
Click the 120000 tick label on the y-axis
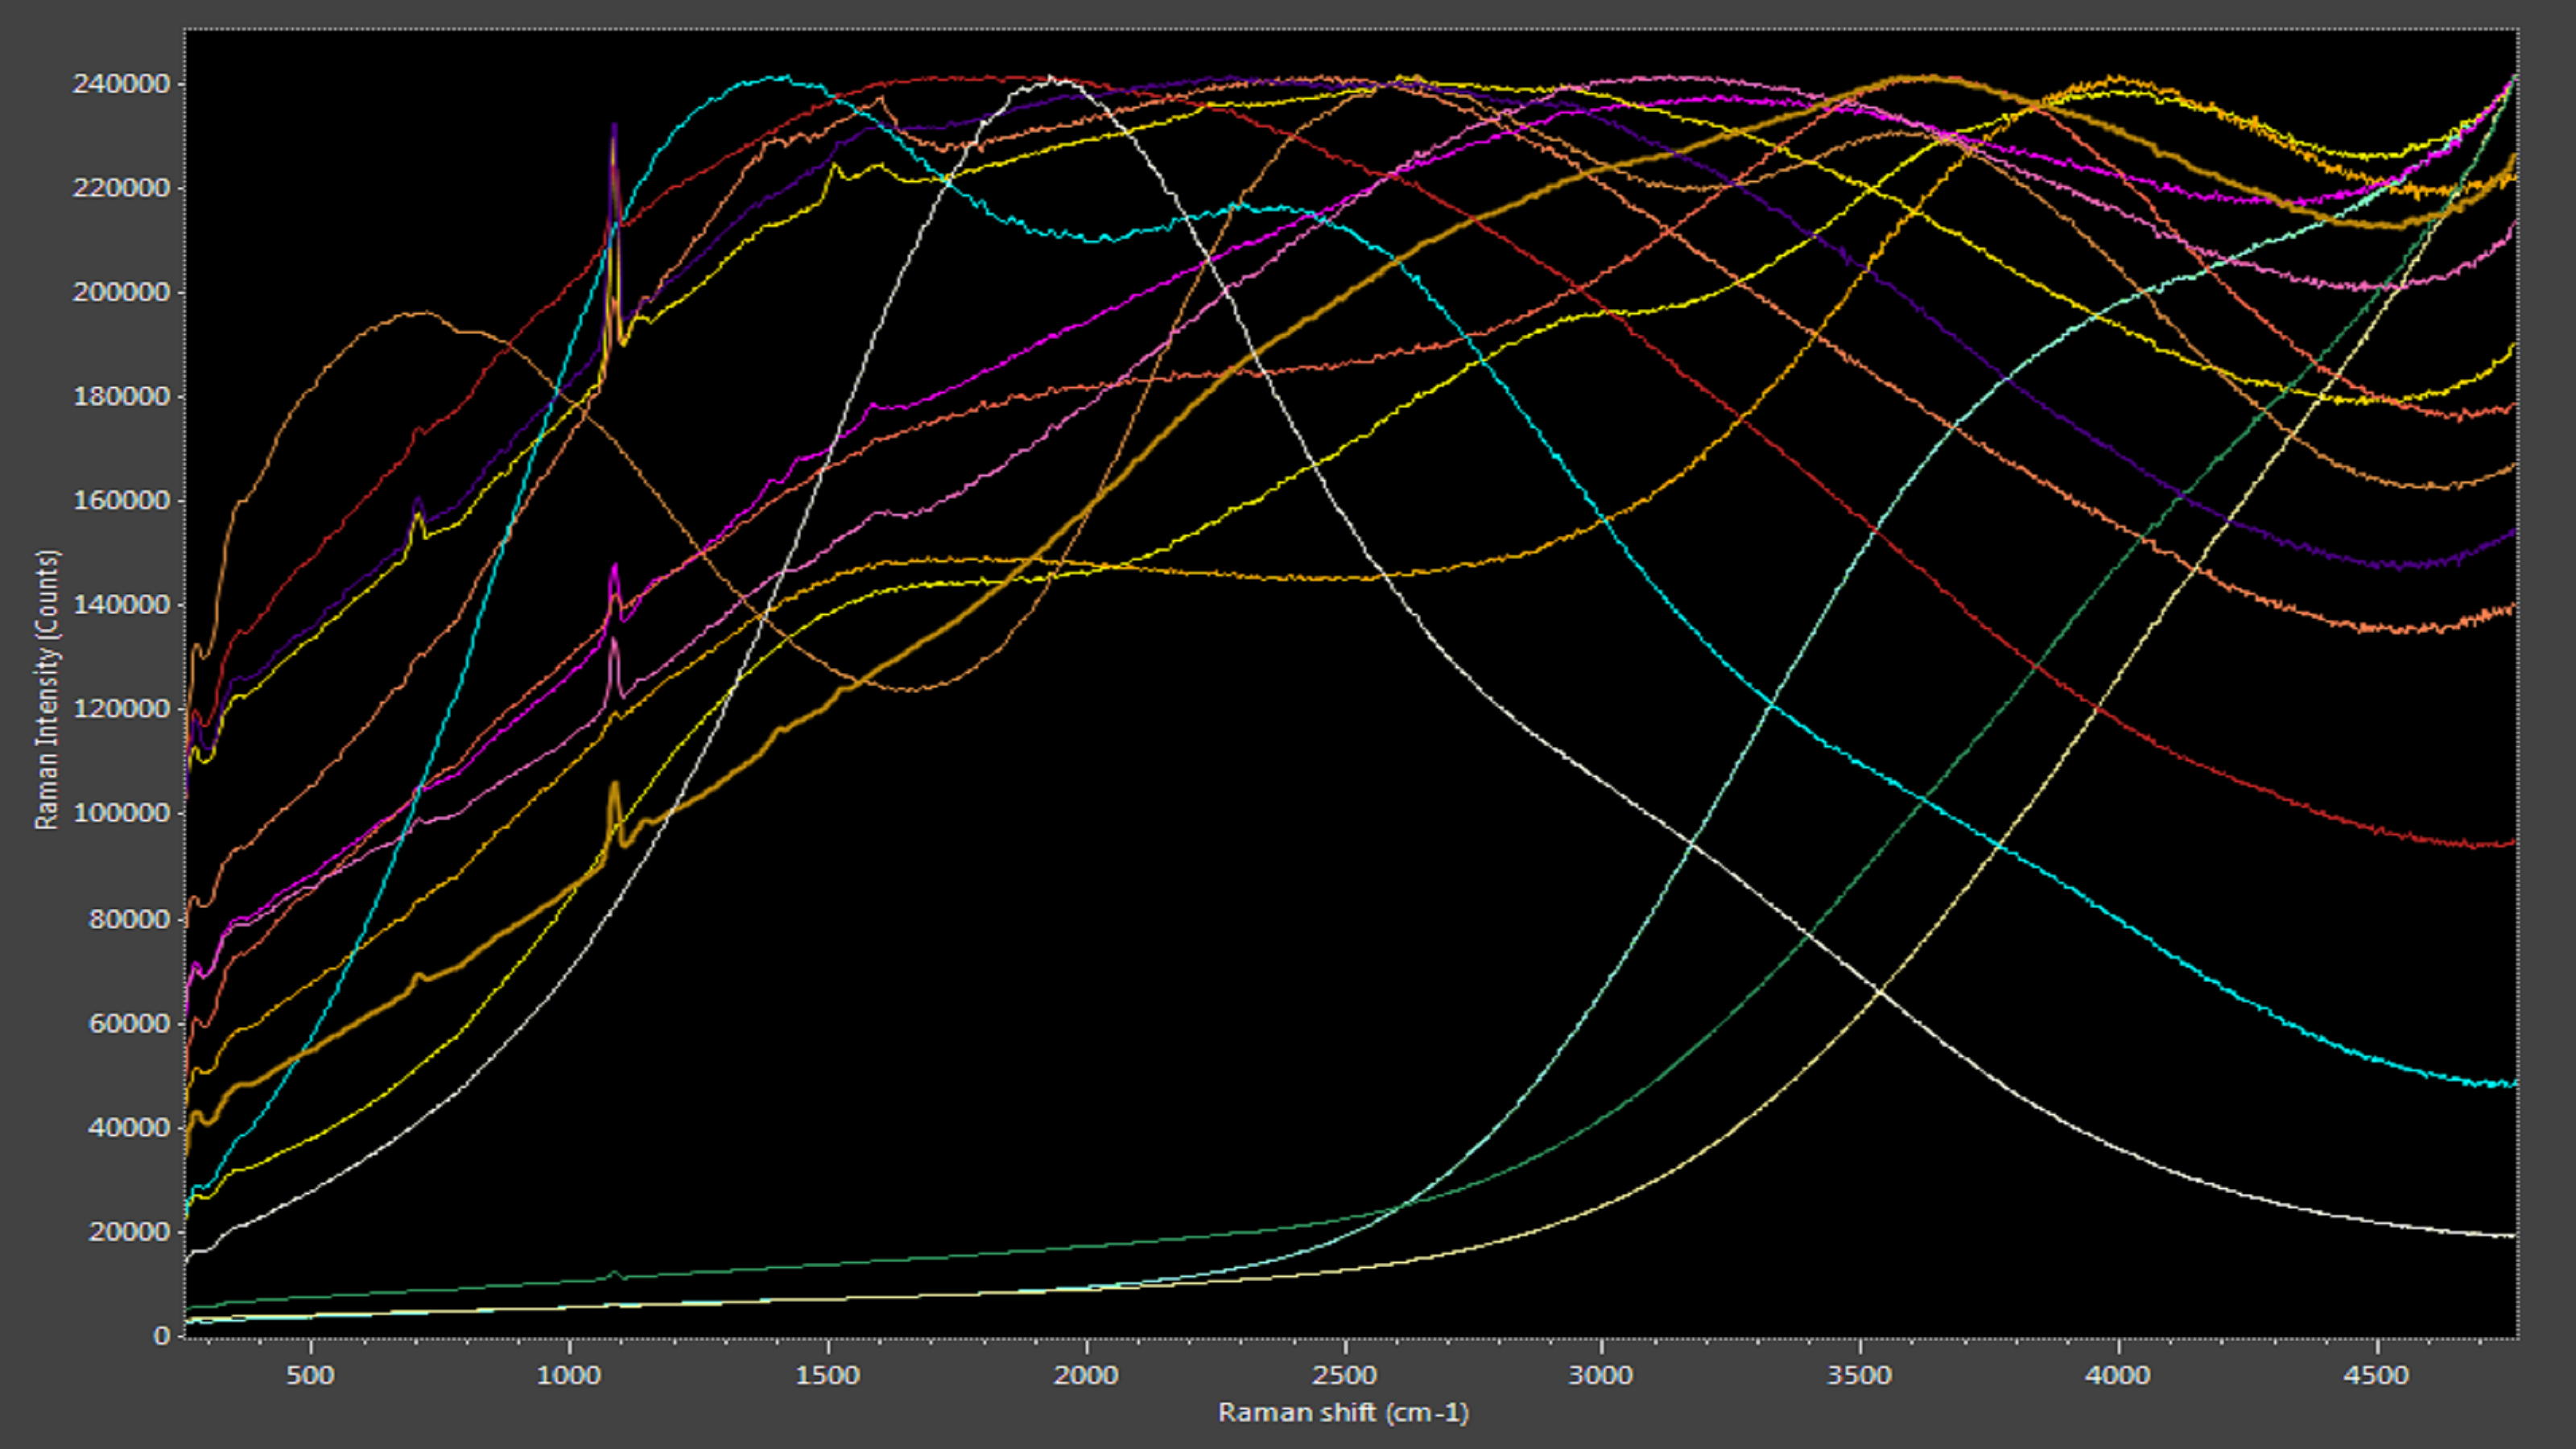click(120, 709)
